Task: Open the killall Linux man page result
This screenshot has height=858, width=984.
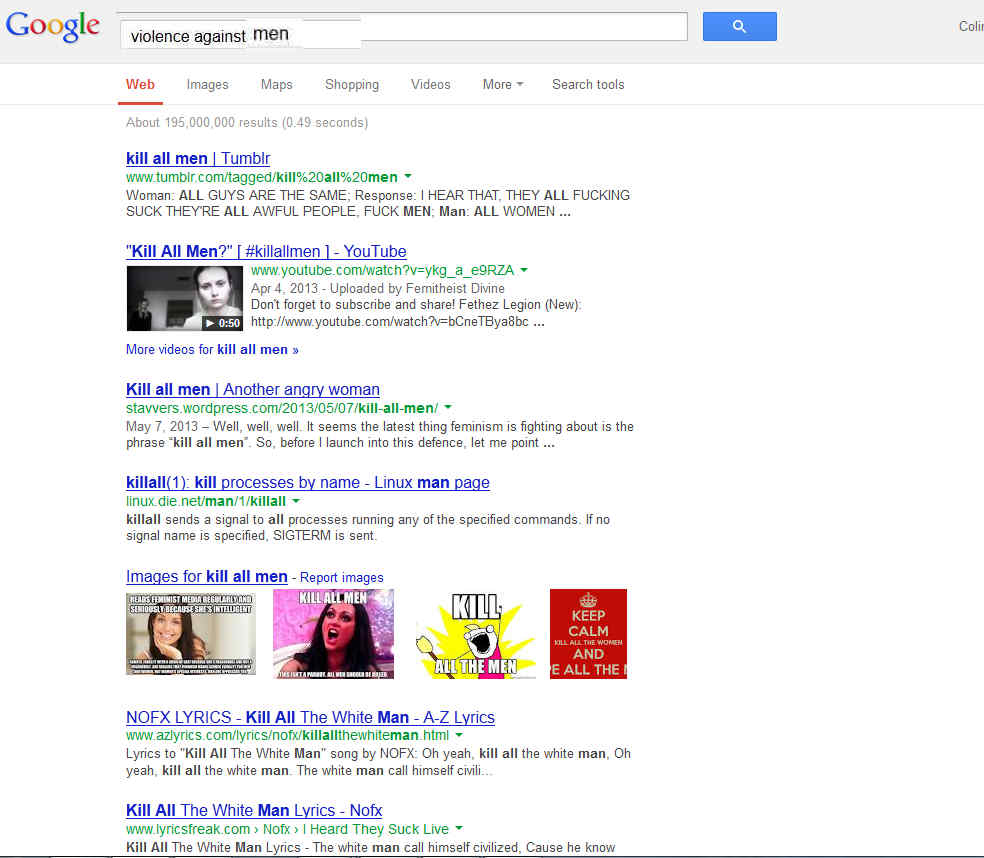Action: click(308, 482)
